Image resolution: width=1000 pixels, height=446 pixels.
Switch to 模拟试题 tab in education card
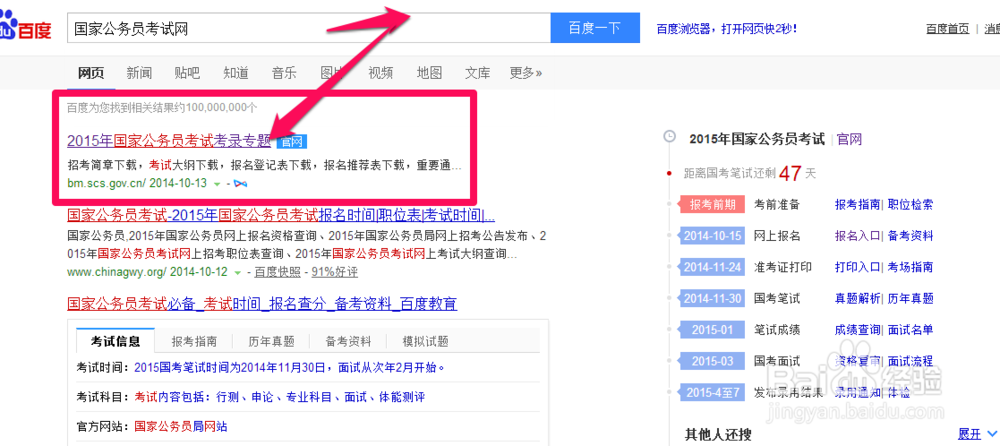click(x=425, y=341)
